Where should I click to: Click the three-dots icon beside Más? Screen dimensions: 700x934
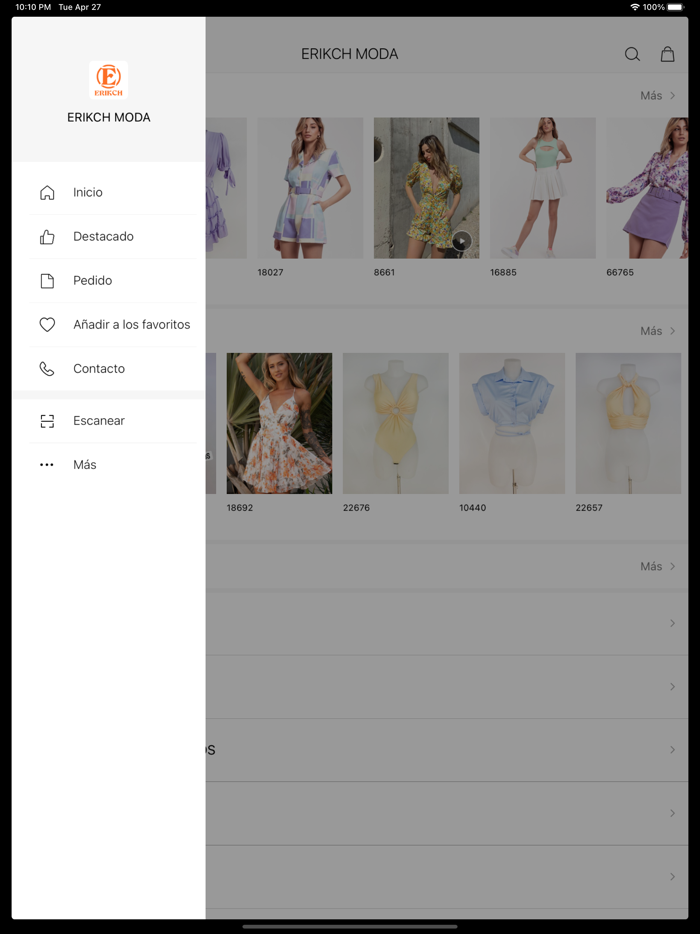(x=47, y=465)
